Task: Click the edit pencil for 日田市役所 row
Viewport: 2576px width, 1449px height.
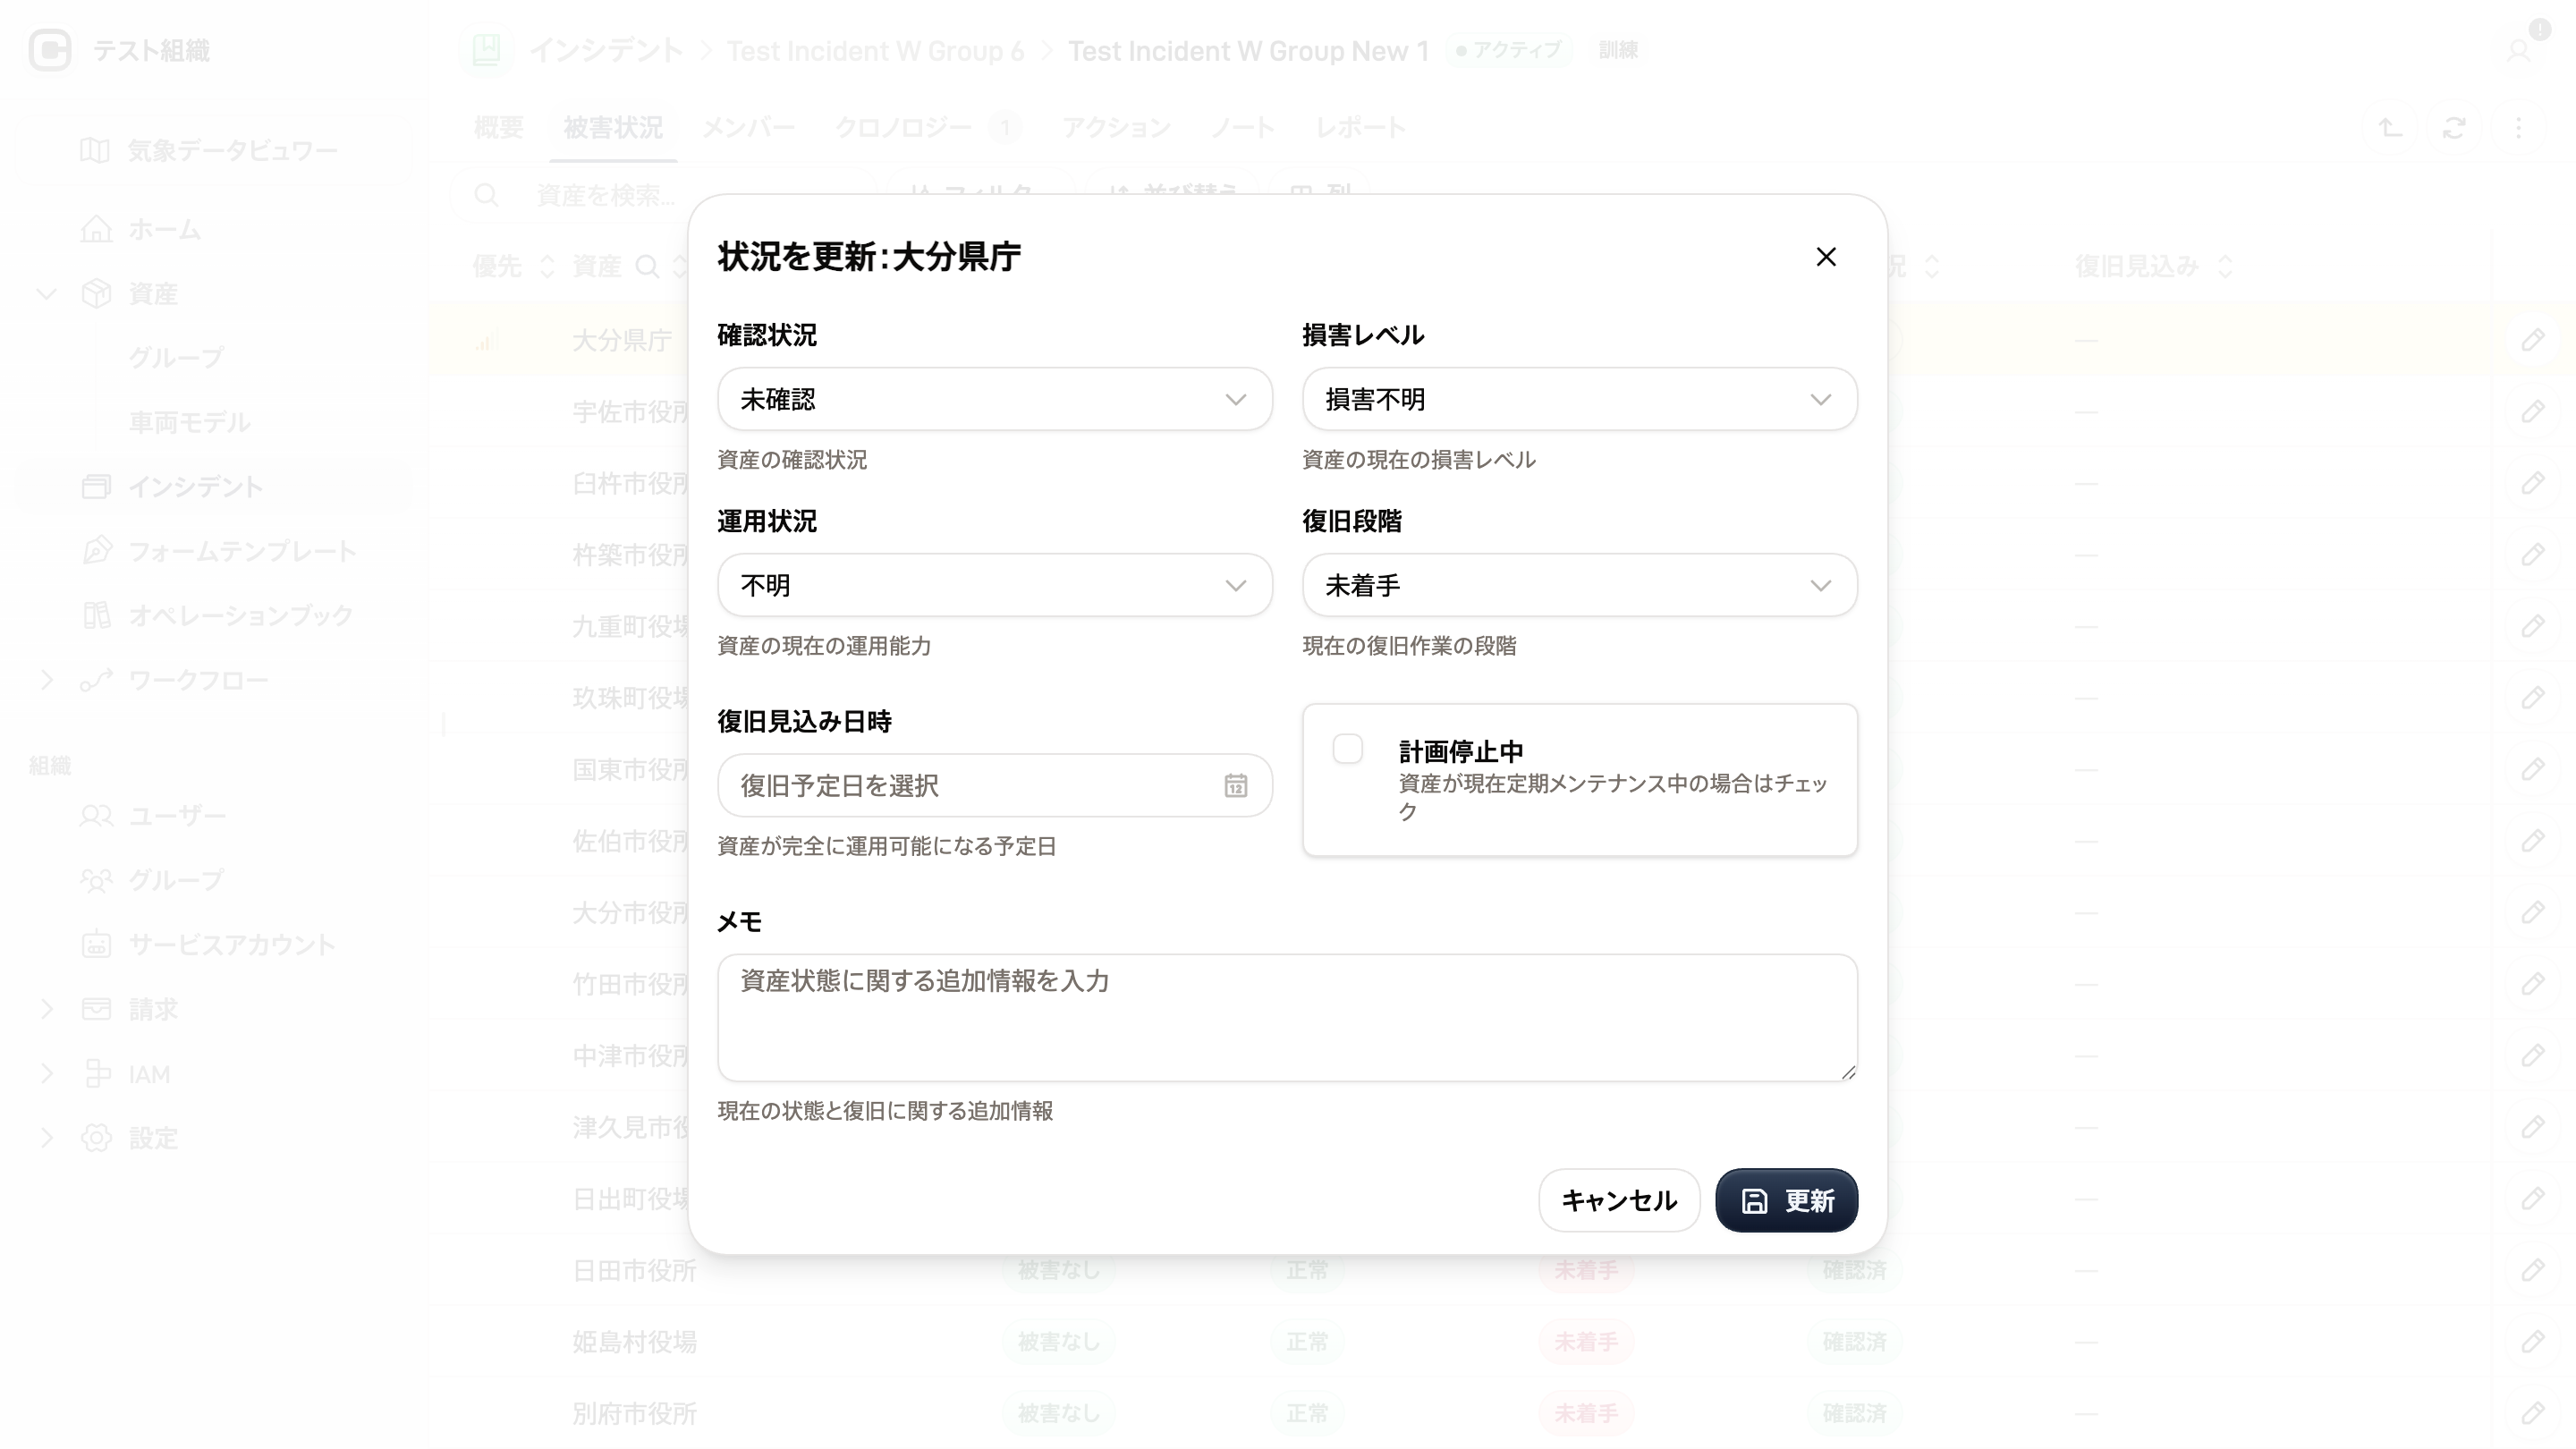Action: tap(2532, 1270)
